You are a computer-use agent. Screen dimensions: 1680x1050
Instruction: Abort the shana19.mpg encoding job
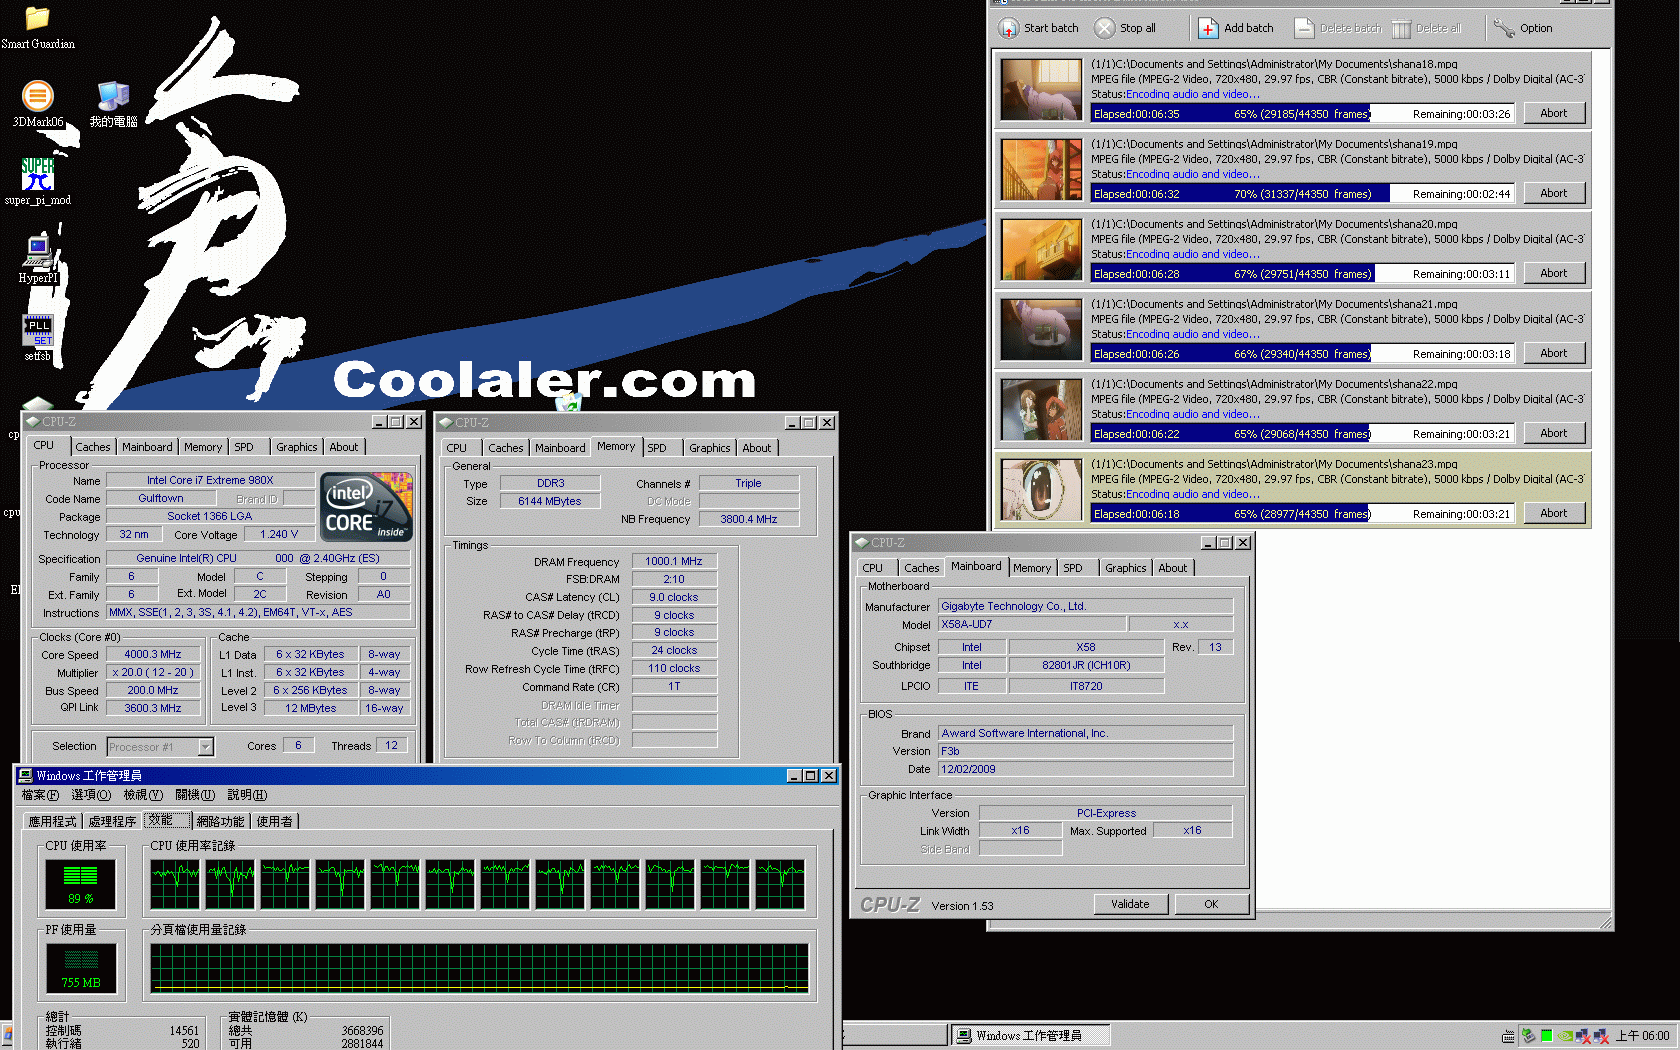(x=1554, y=193)
